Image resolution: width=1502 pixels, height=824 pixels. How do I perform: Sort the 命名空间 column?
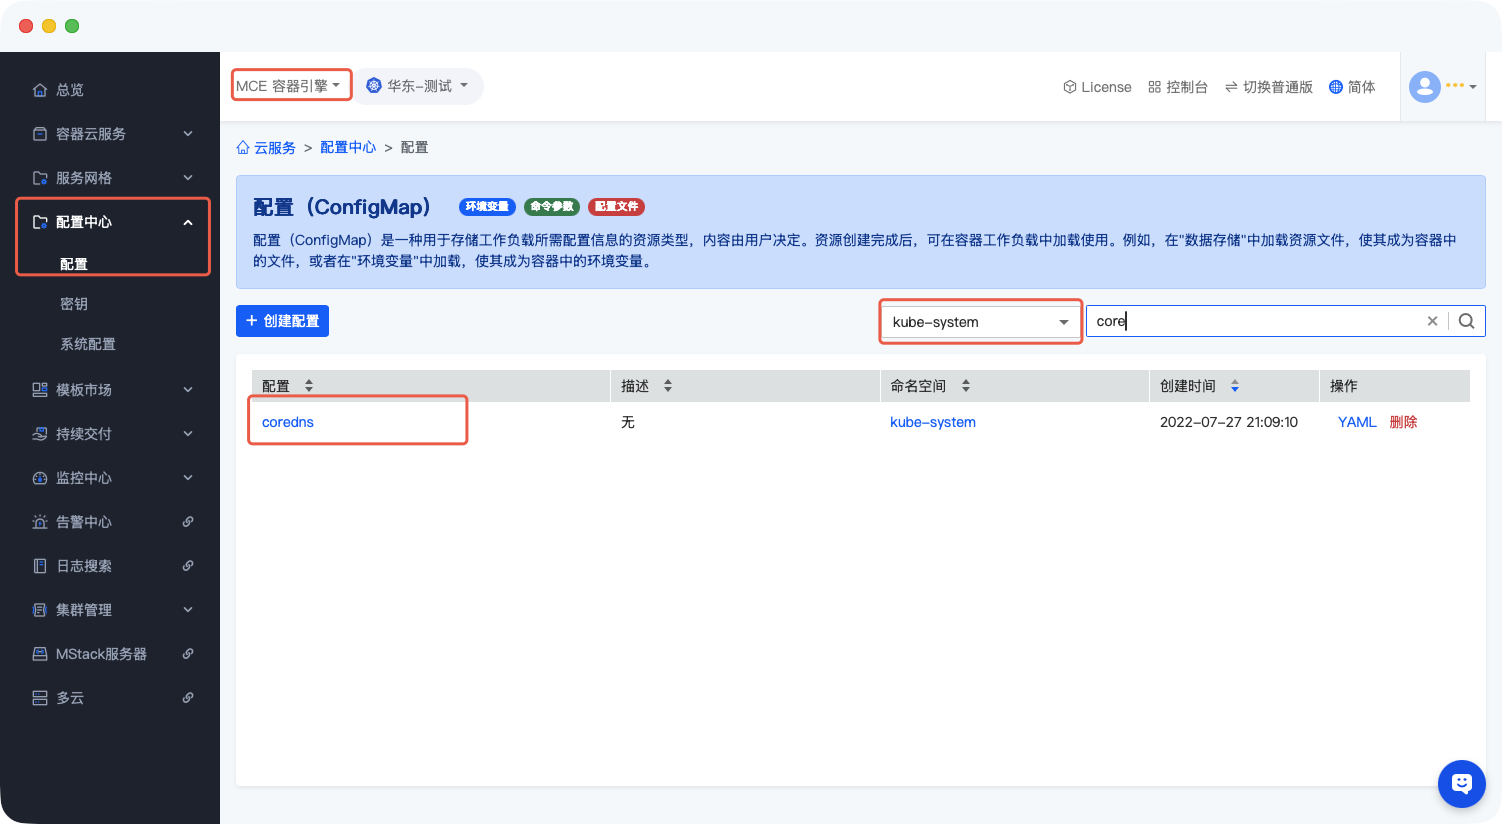click(x=966, y=386)
